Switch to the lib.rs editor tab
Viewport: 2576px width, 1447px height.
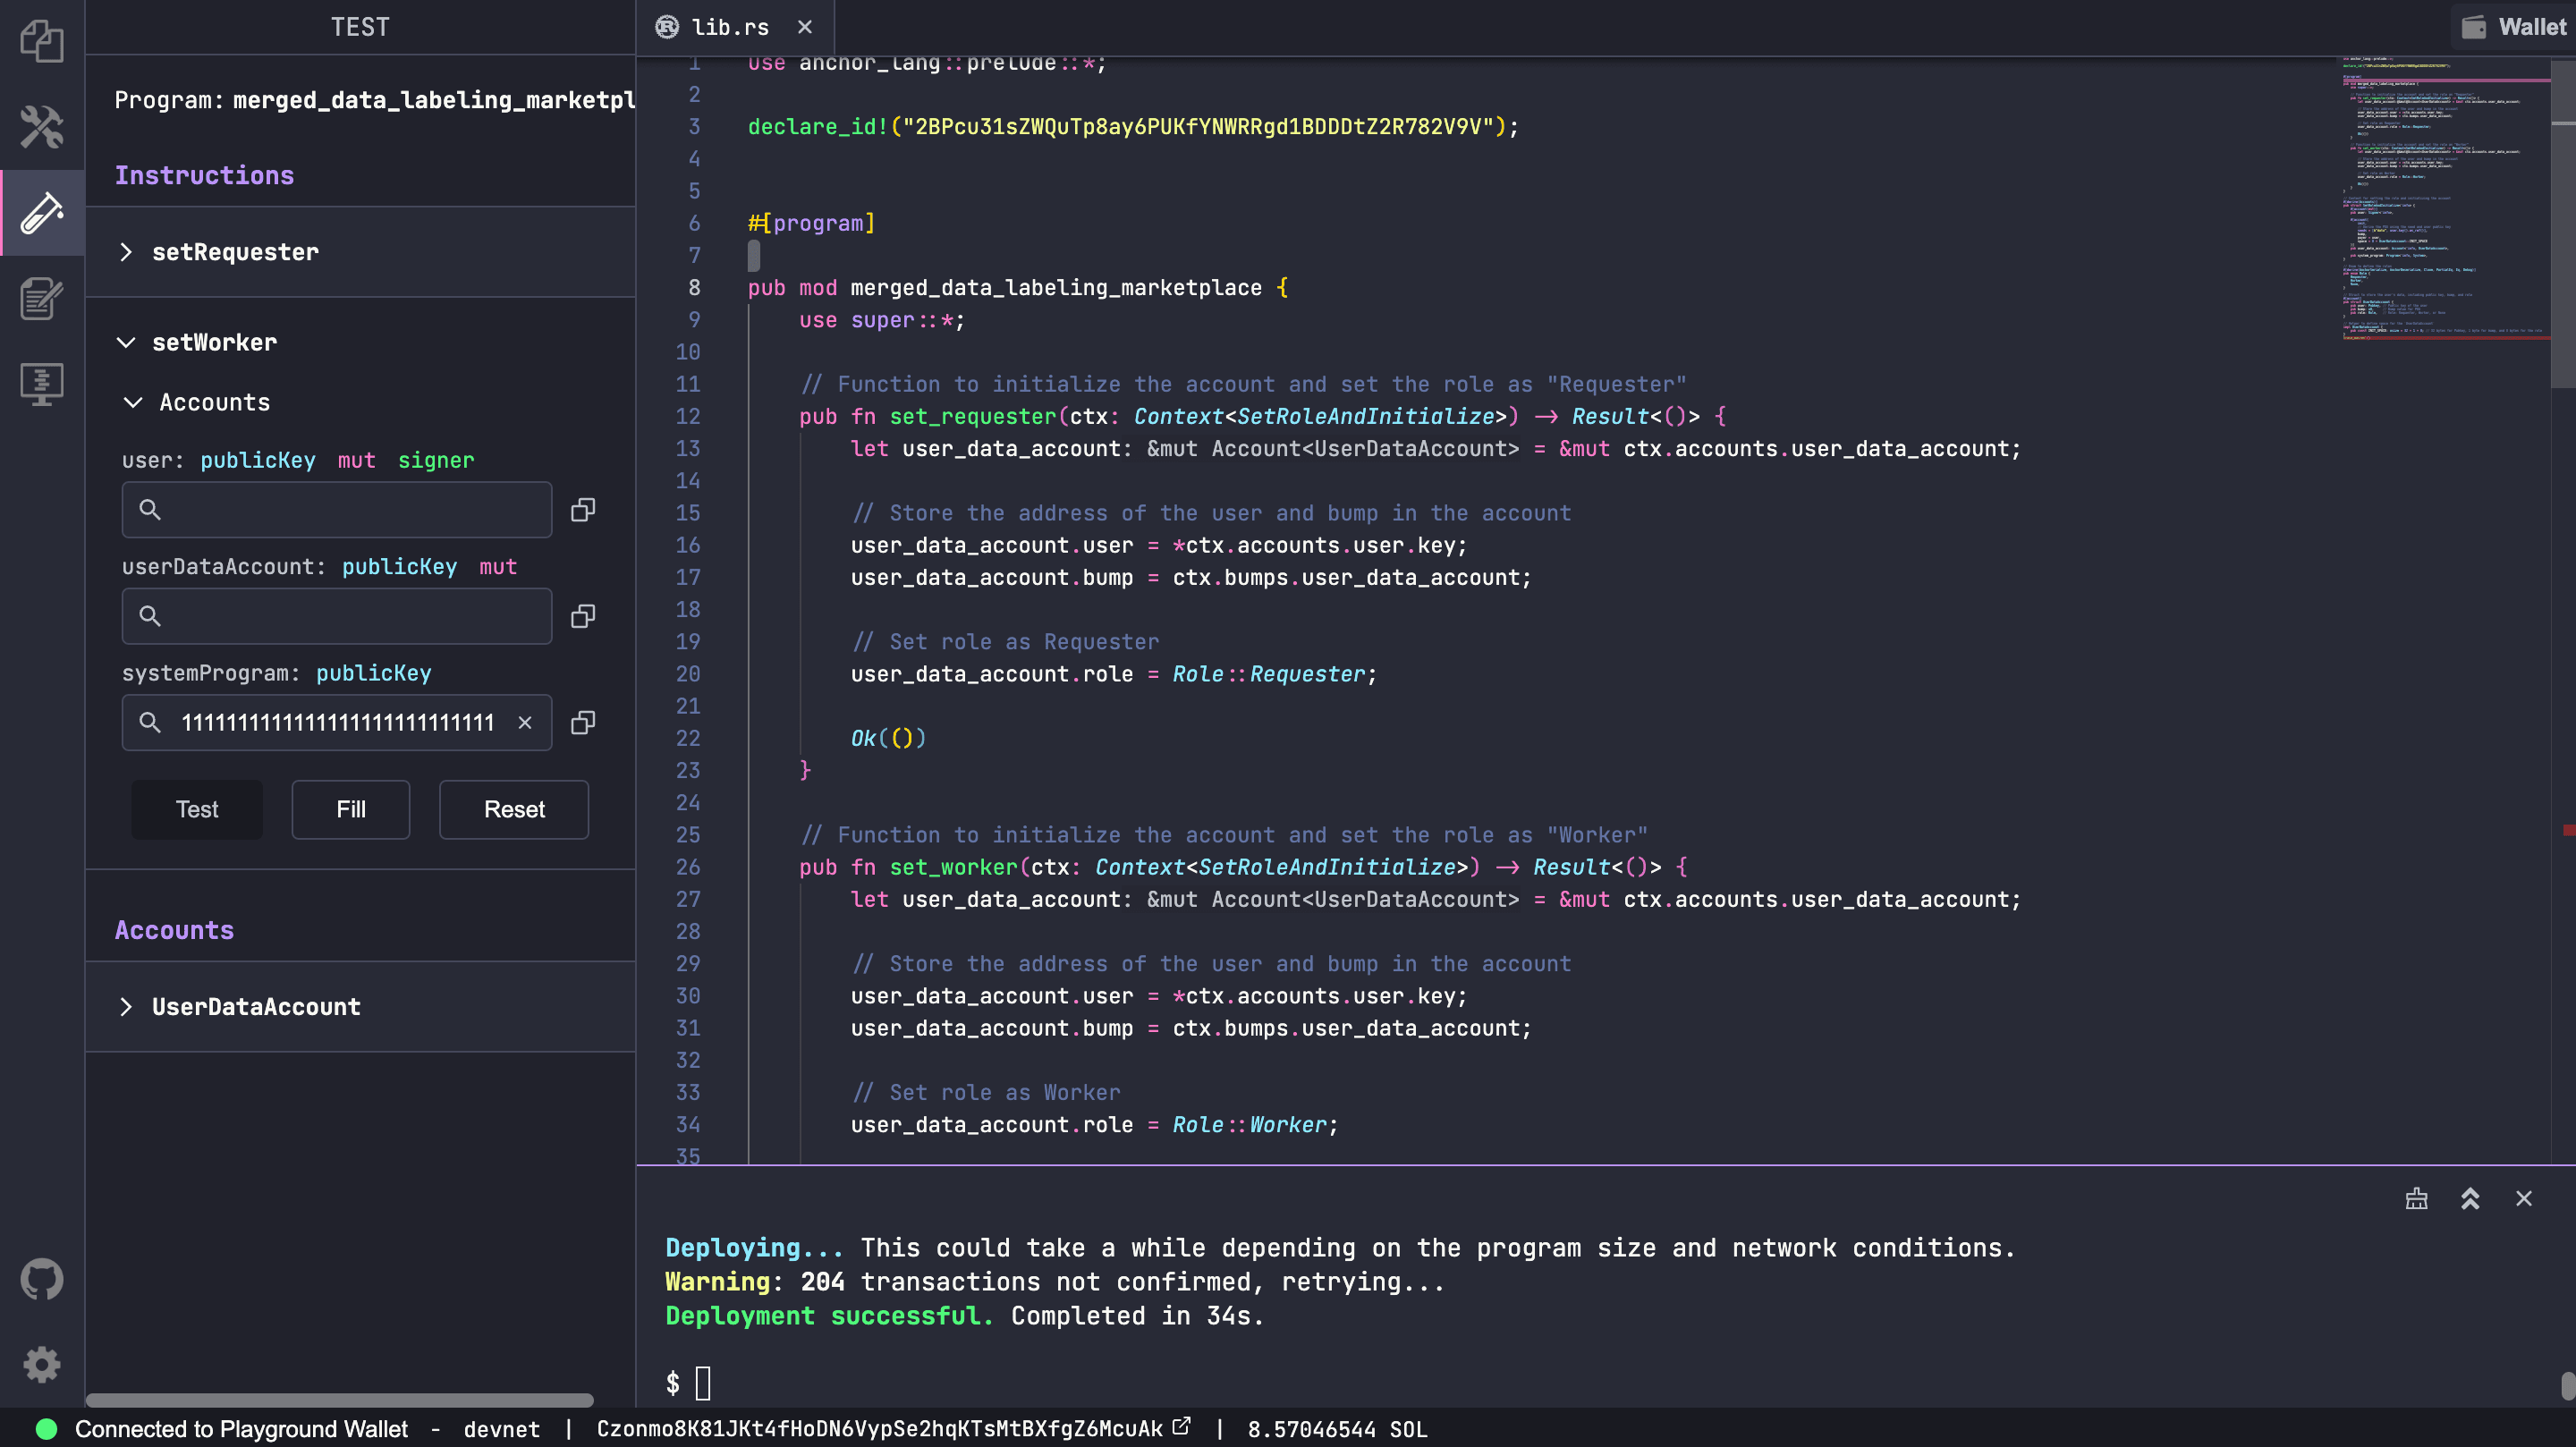pos(735,27)
